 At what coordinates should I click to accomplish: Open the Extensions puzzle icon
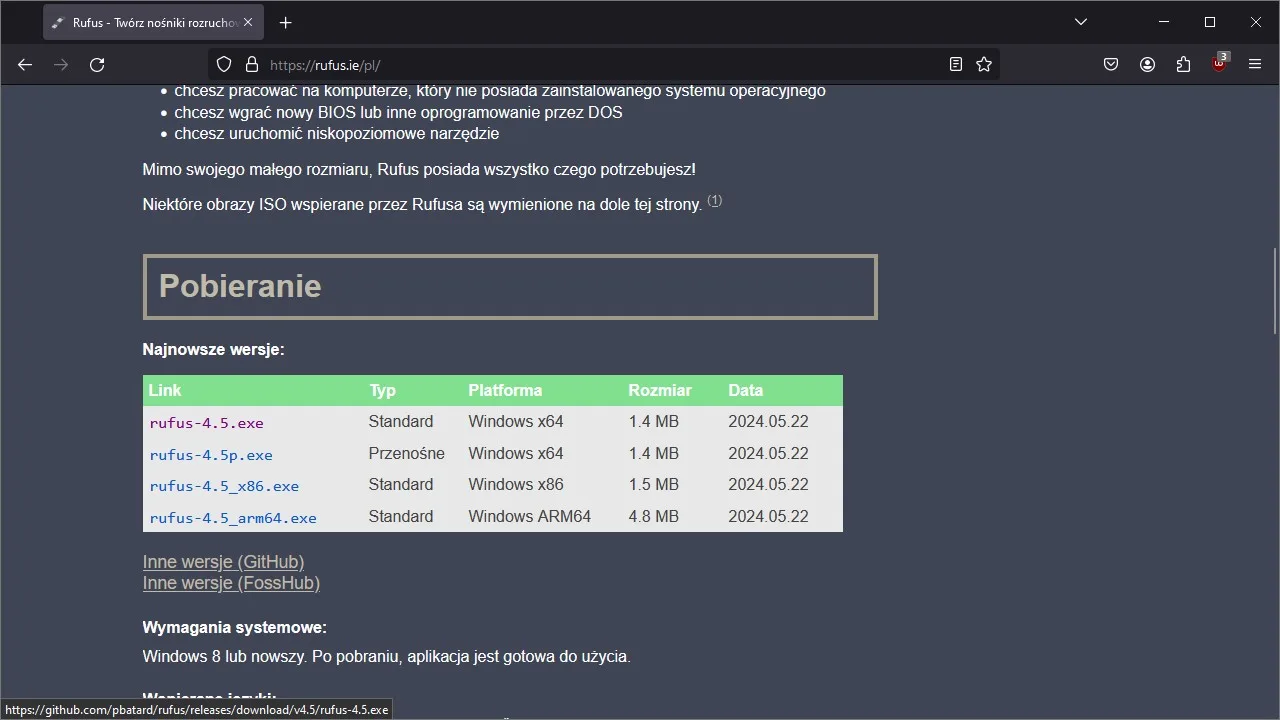[1183, 64]
